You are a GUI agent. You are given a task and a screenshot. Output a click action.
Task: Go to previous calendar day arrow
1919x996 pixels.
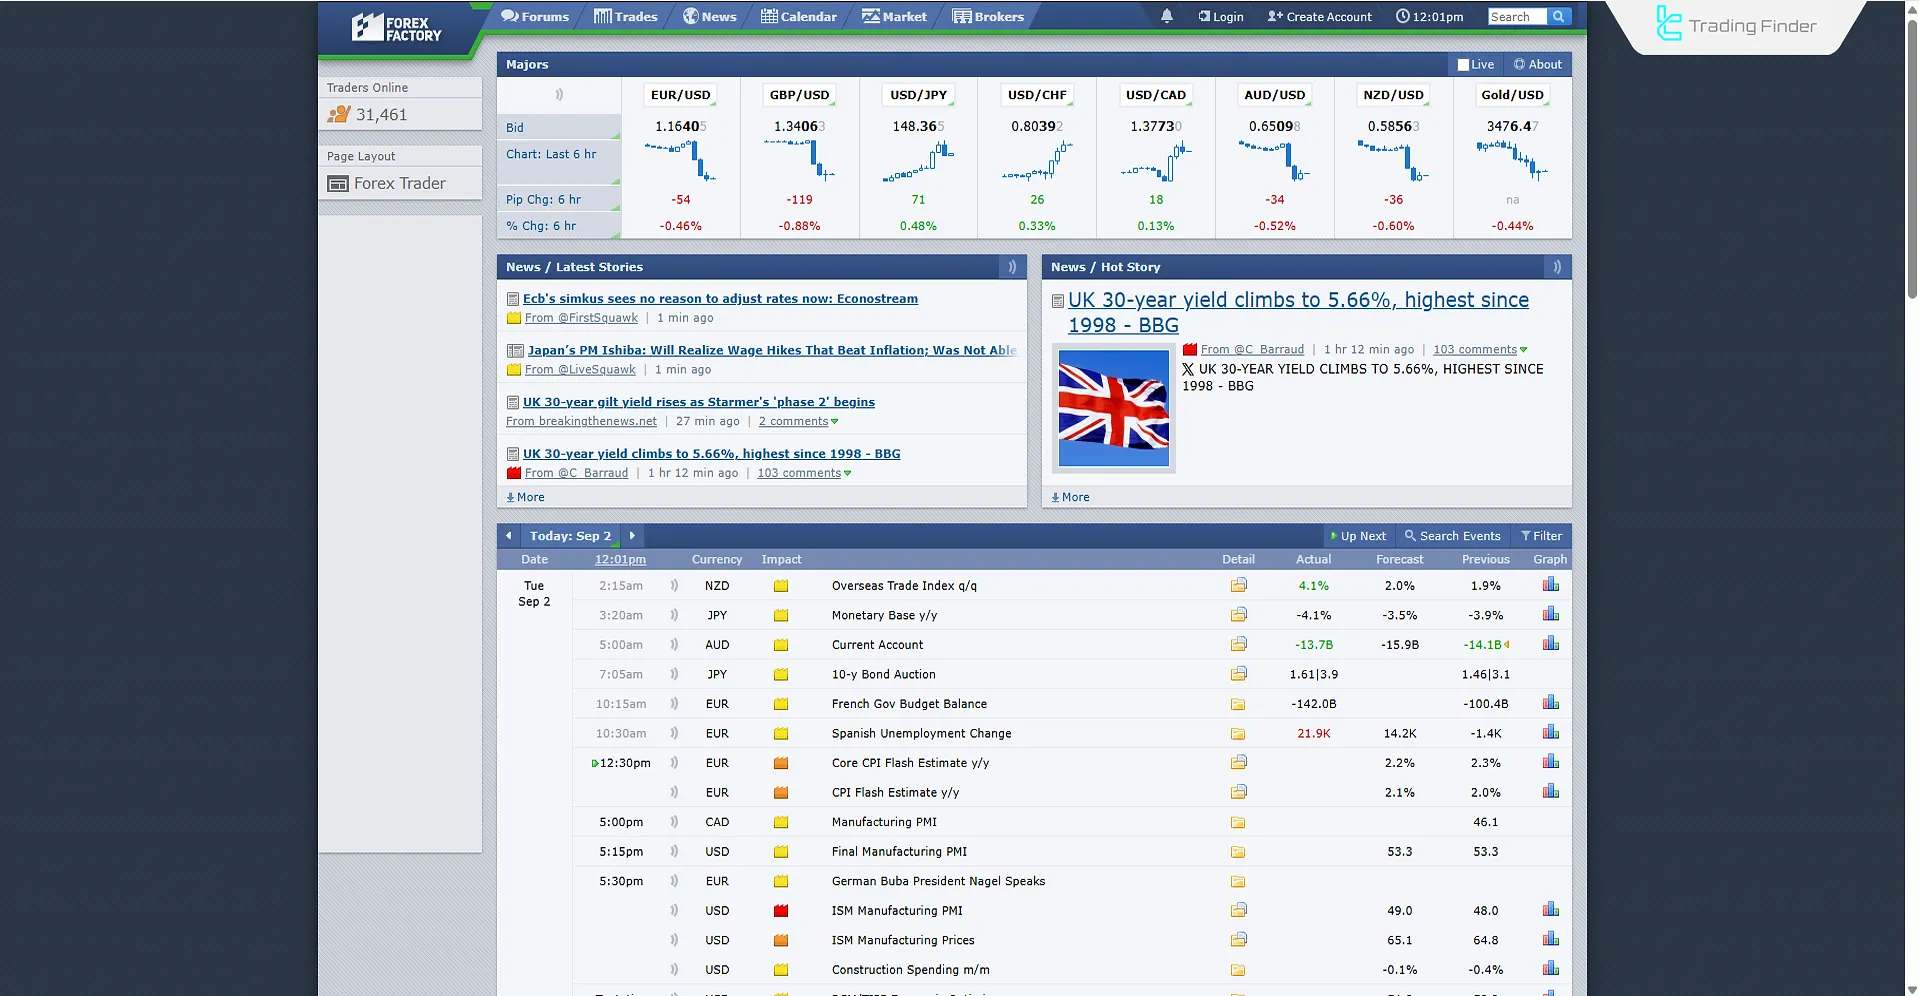coord(508,536)
